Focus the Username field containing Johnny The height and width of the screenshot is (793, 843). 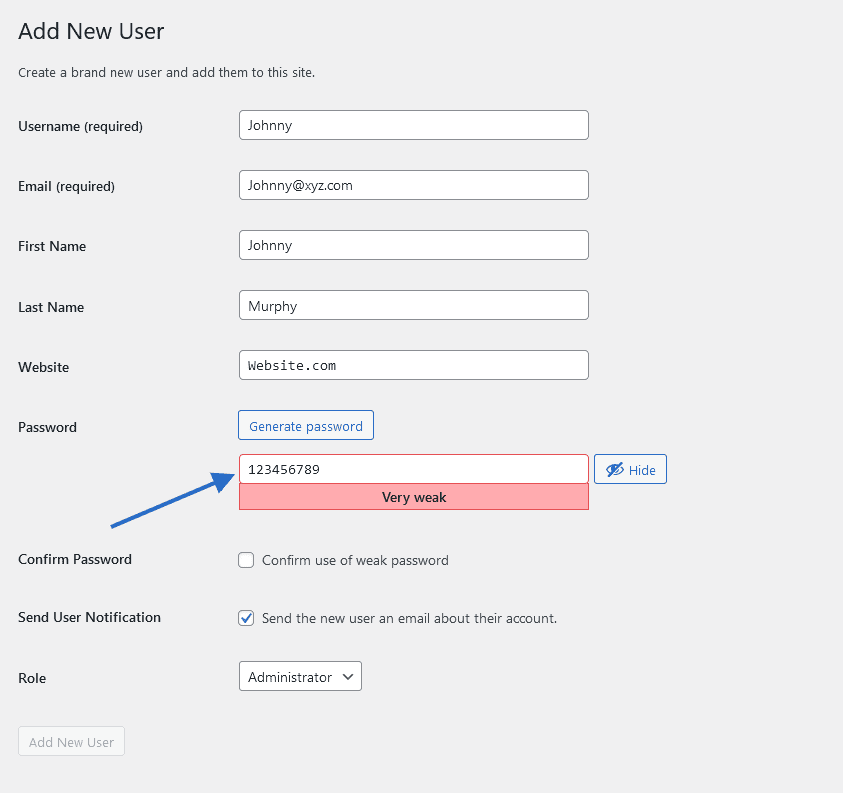[413, 125]
